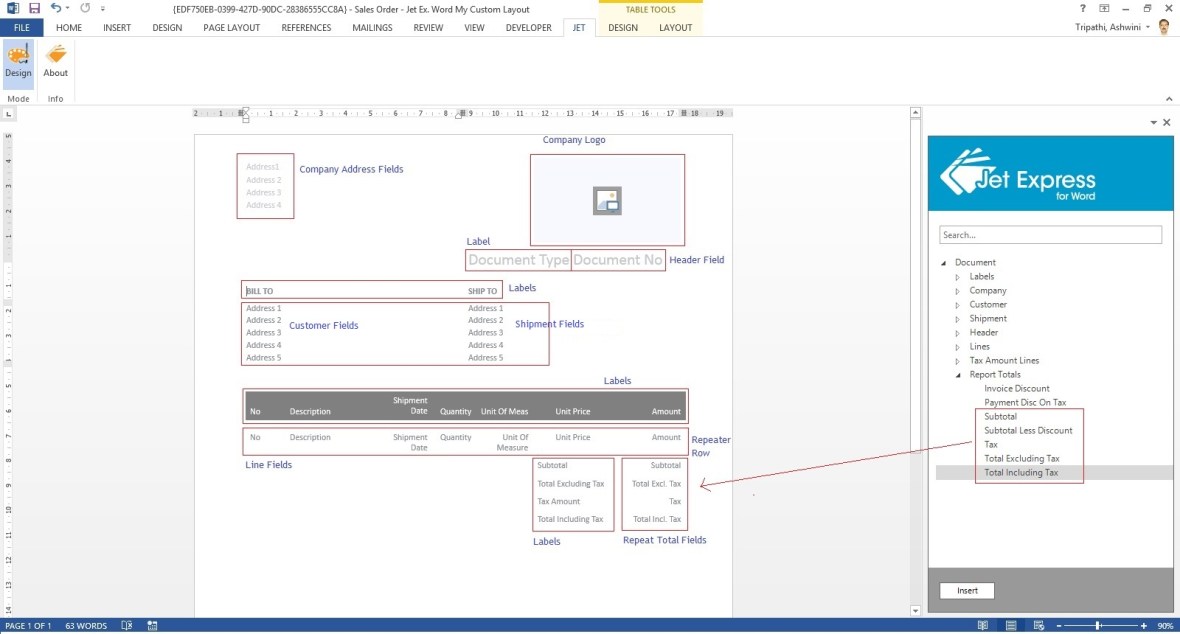
Task: Click the Save icon on Quick Access Toolbar
Action: click(34, 9)
